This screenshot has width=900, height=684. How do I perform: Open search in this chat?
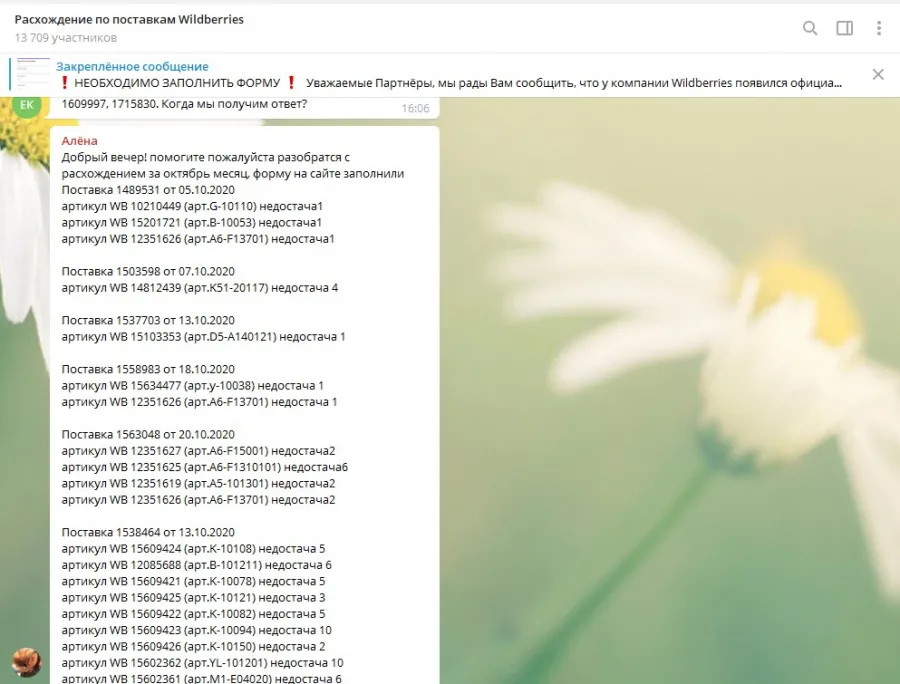pos(810,28)
